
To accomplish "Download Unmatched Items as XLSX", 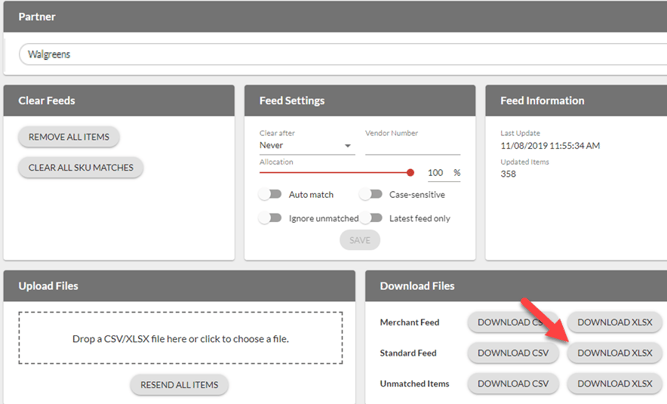I will coord(614,383).
